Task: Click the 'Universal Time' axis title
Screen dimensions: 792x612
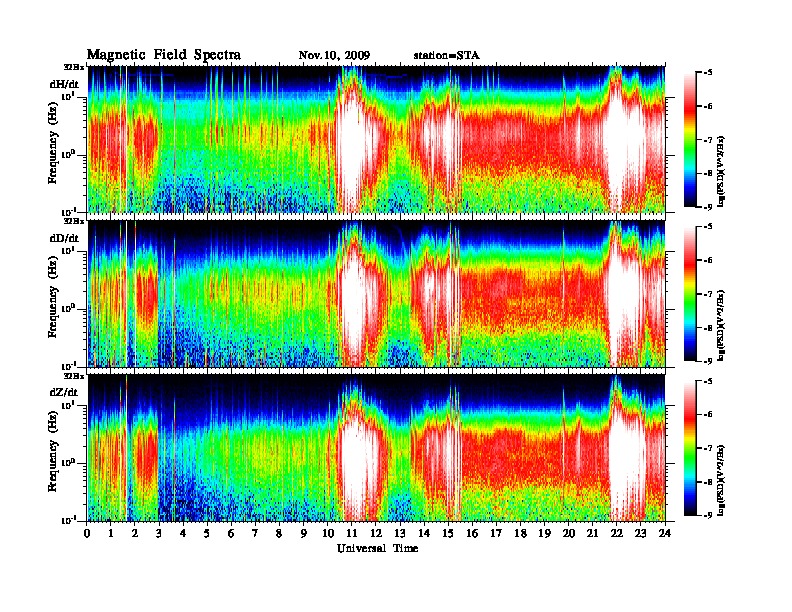Action: point(377,548)
